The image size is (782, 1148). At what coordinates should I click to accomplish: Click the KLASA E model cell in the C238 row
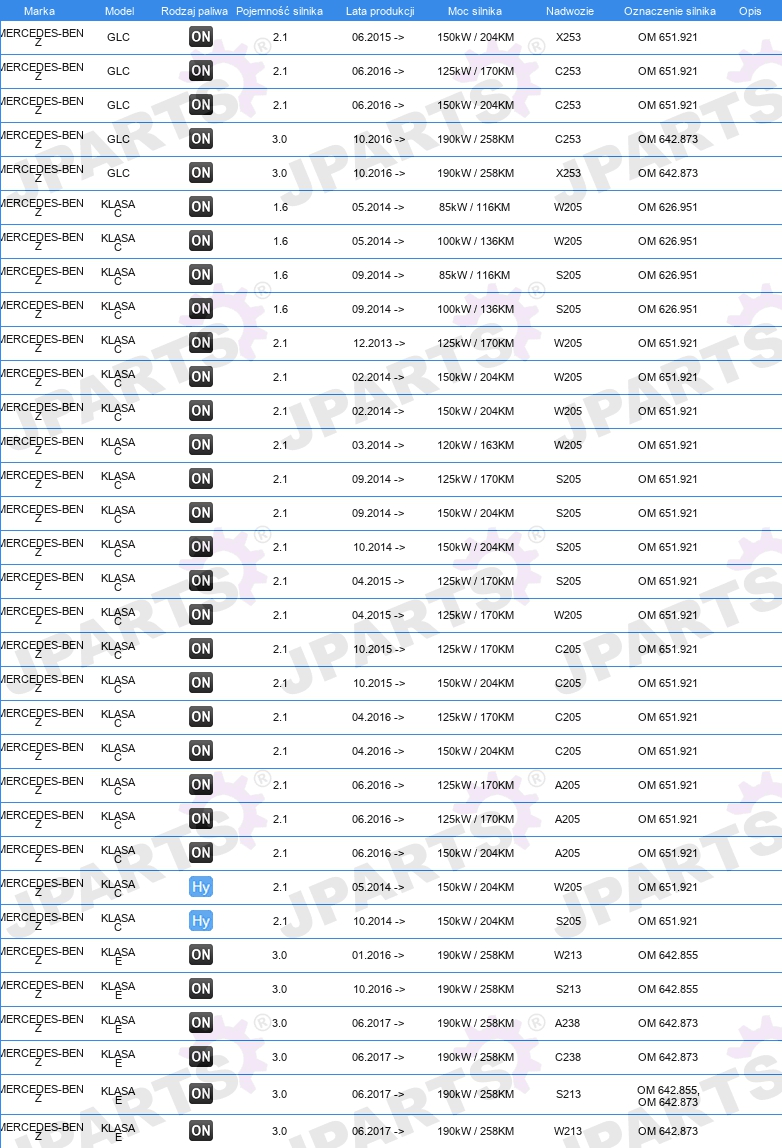(118, 1058)
